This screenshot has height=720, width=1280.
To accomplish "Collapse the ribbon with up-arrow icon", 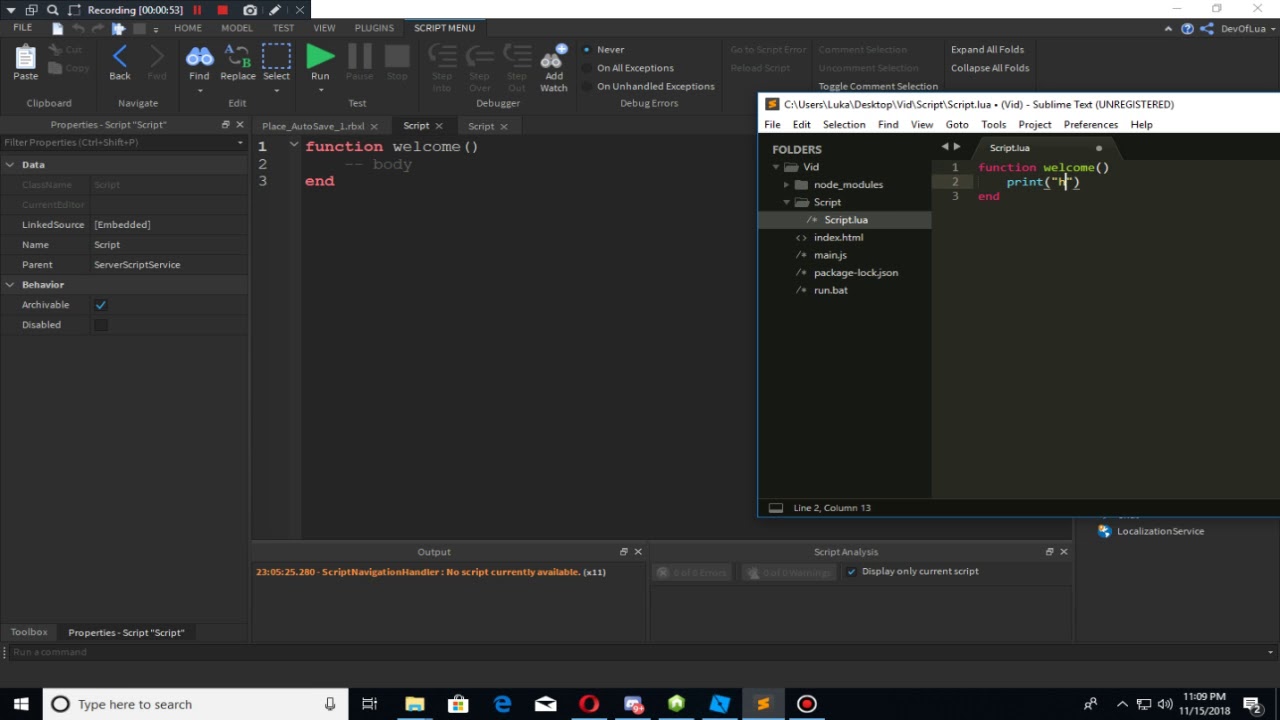I will [1169, 29].
